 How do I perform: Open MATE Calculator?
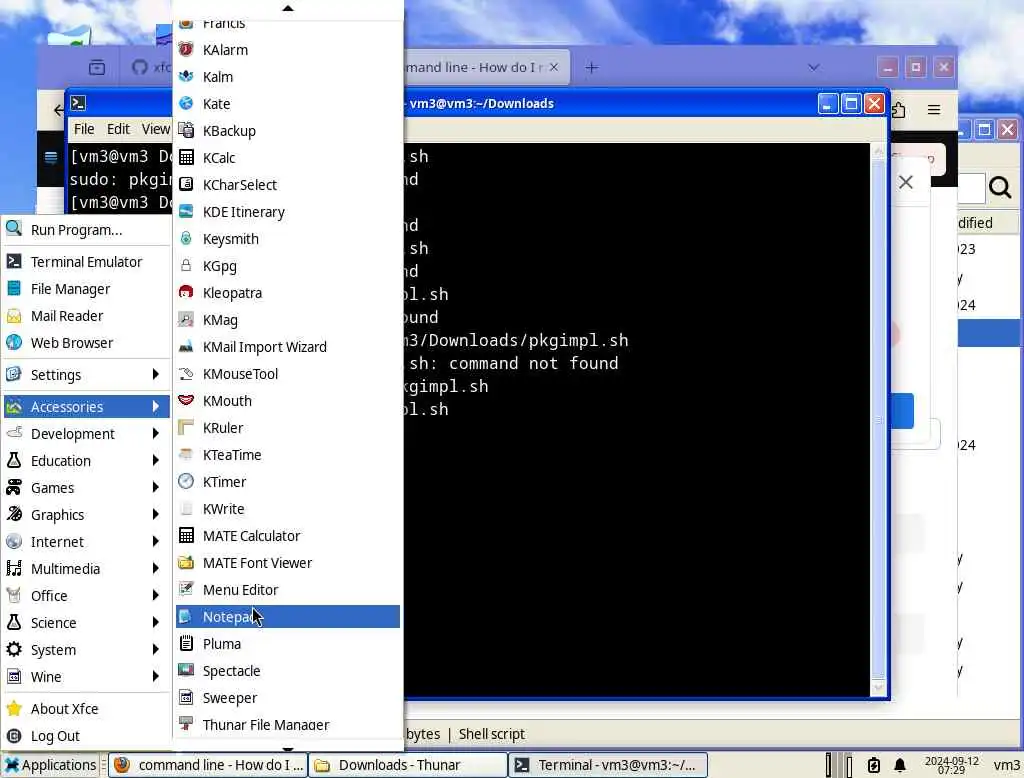(x=287, y=536)
